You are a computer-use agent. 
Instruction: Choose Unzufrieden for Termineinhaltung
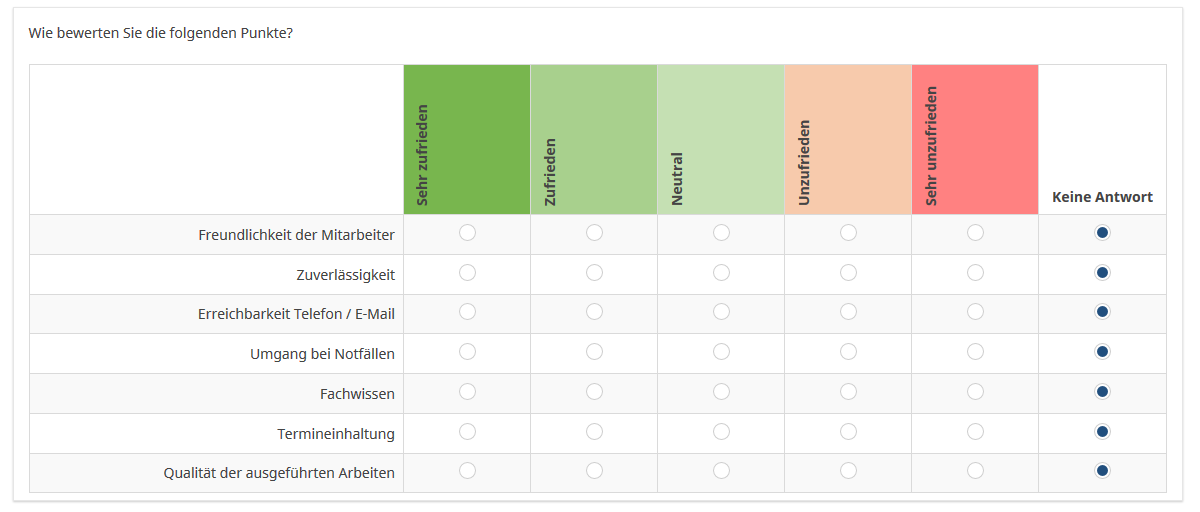click(x=848, y=431)
